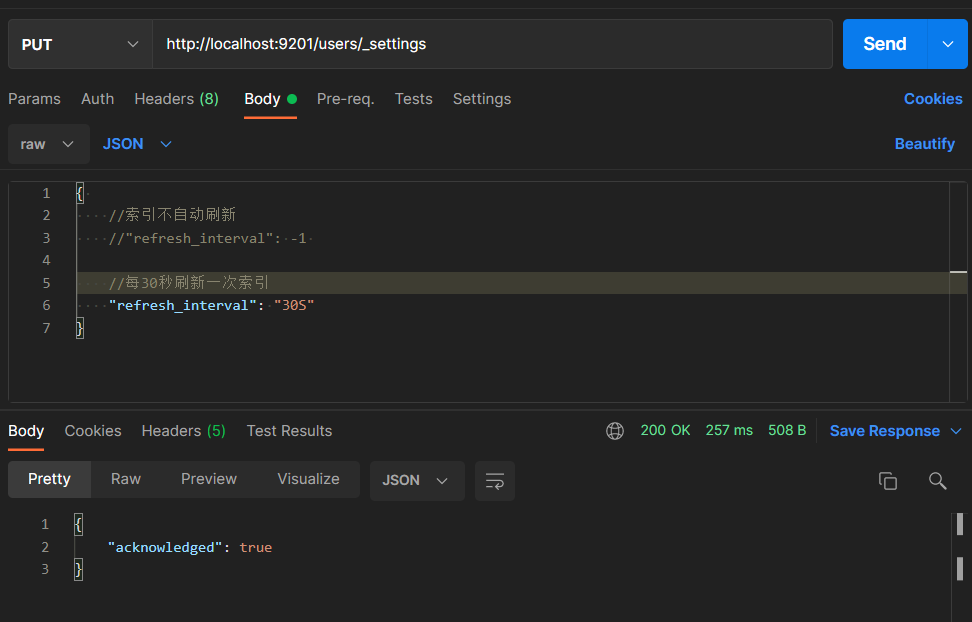The image size is (972, 622).
Task: Open the Test Results tab
Action: tap(289, 431)
